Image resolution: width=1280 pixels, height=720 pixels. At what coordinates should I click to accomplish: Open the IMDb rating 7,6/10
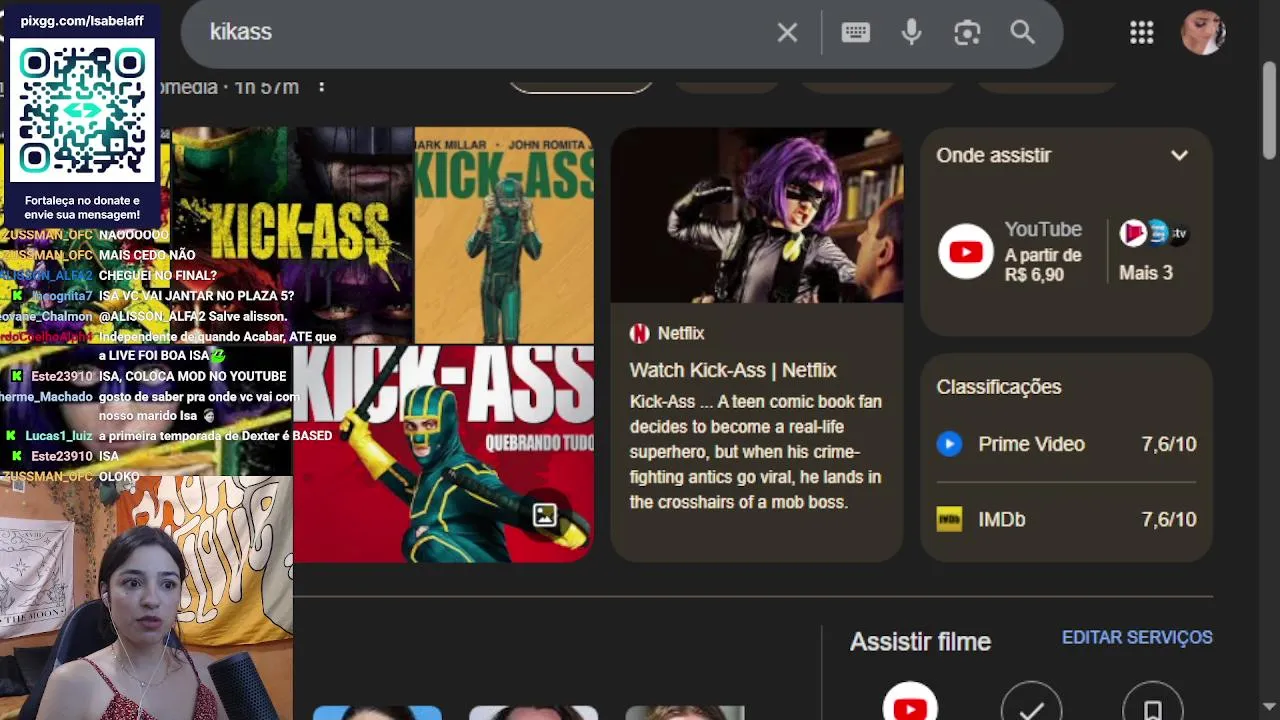pyautogui.click(x=1066, y=519)
